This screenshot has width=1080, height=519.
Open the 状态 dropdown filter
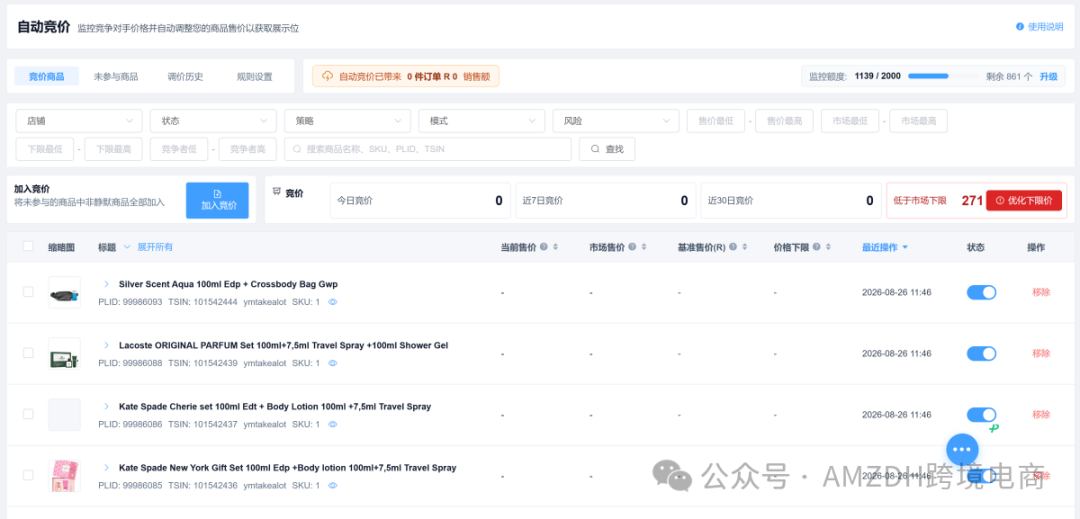(x=214, y=120)
